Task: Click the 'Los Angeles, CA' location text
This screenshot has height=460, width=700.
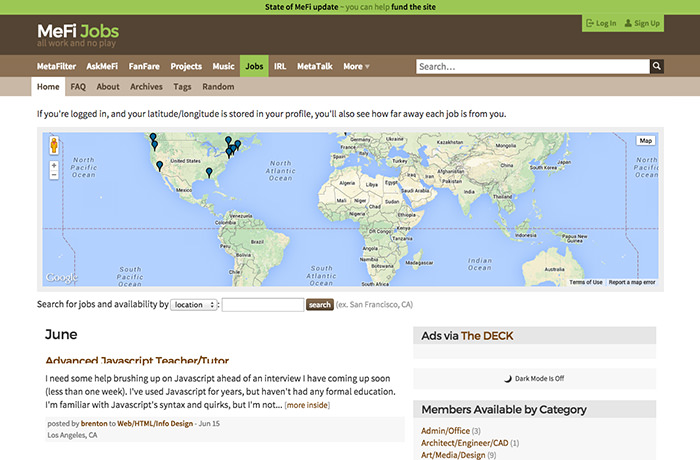Action: pos(72,435)
